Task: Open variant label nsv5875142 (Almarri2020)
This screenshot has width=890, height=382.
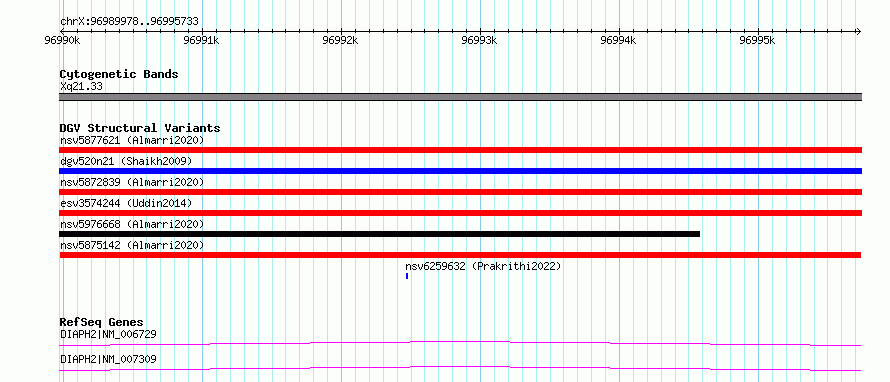Action: coord(132,245)
